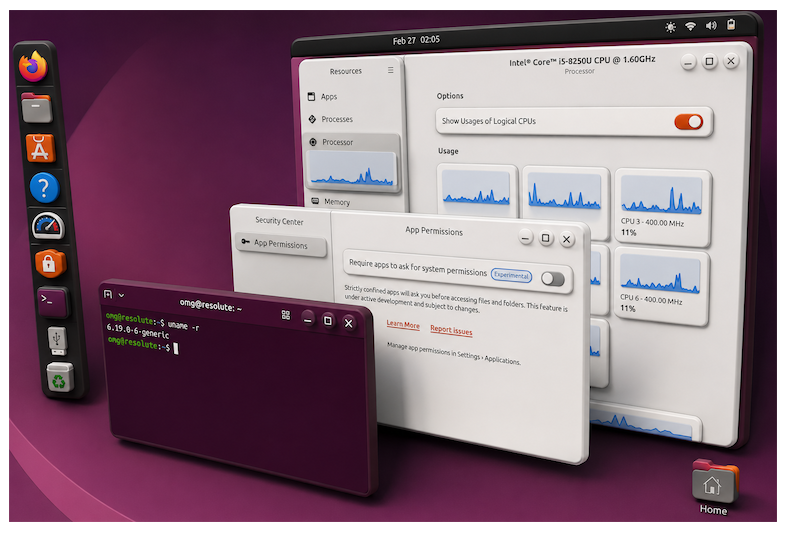Click the Manage app permissions in Settings text
The height and width of the screenshot is (533, 790).
point(453,353)
